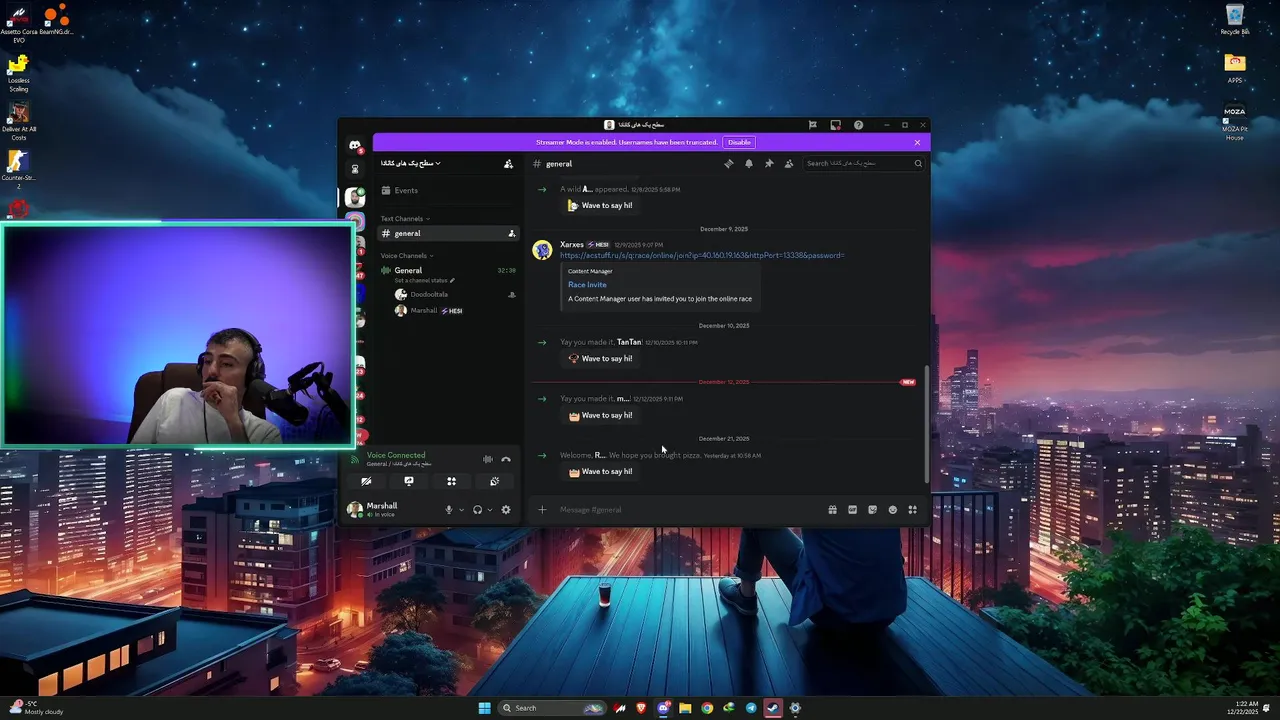1280x720 pixels.
Task: Click the flag icon in Discord title bar
Action: pos(812,125)
